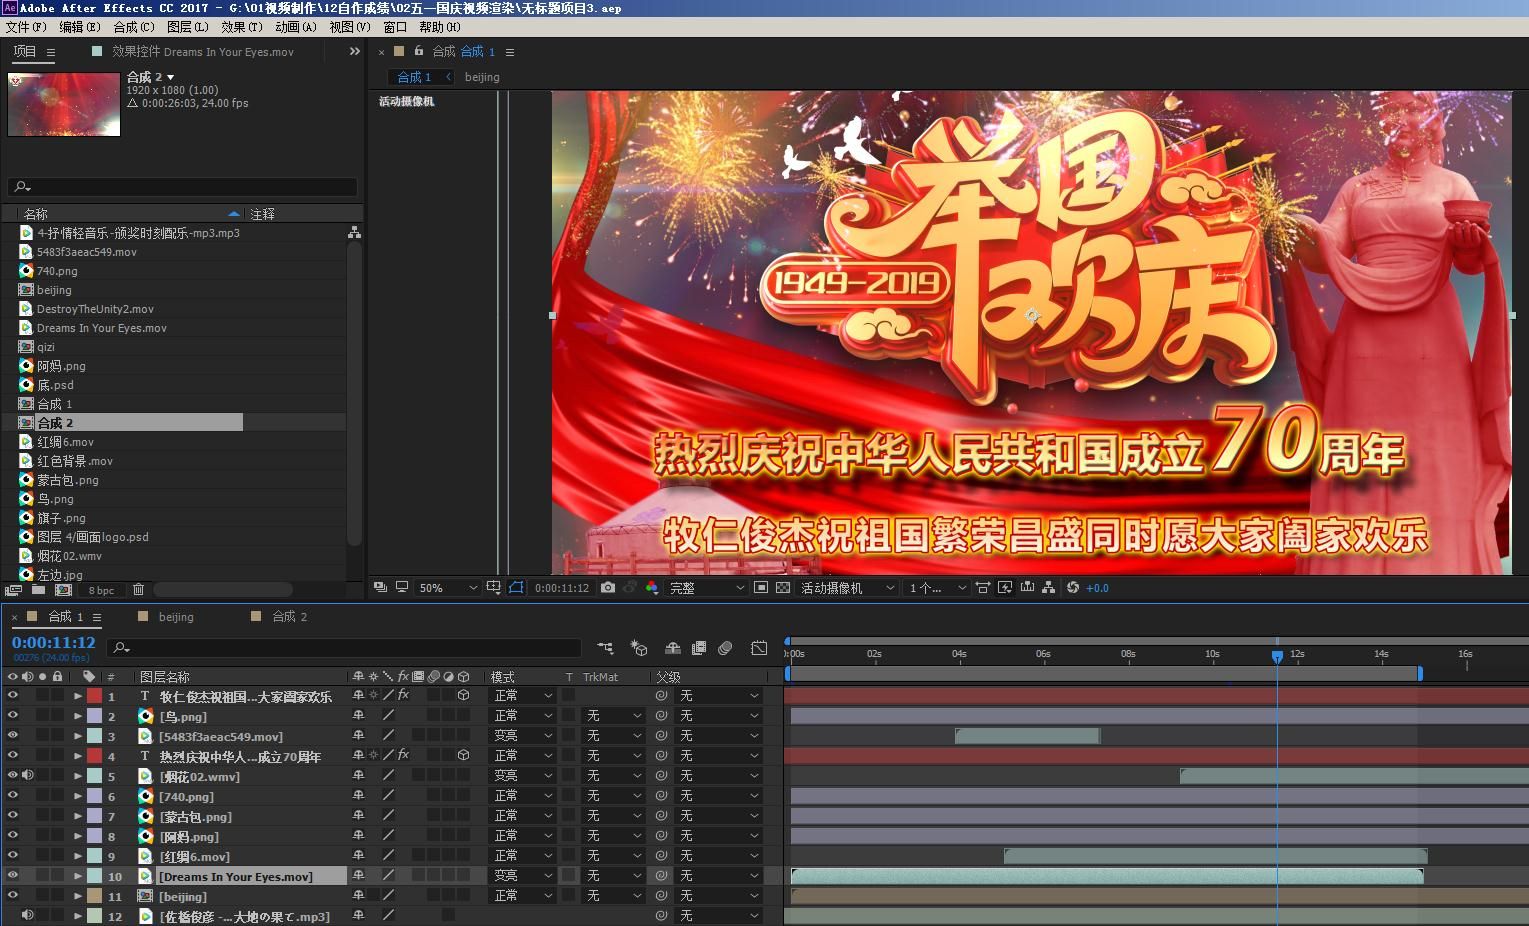Toggle Frame Blending for the composition
This screenshot has width=1529, height=926.
tap(699, 648)
